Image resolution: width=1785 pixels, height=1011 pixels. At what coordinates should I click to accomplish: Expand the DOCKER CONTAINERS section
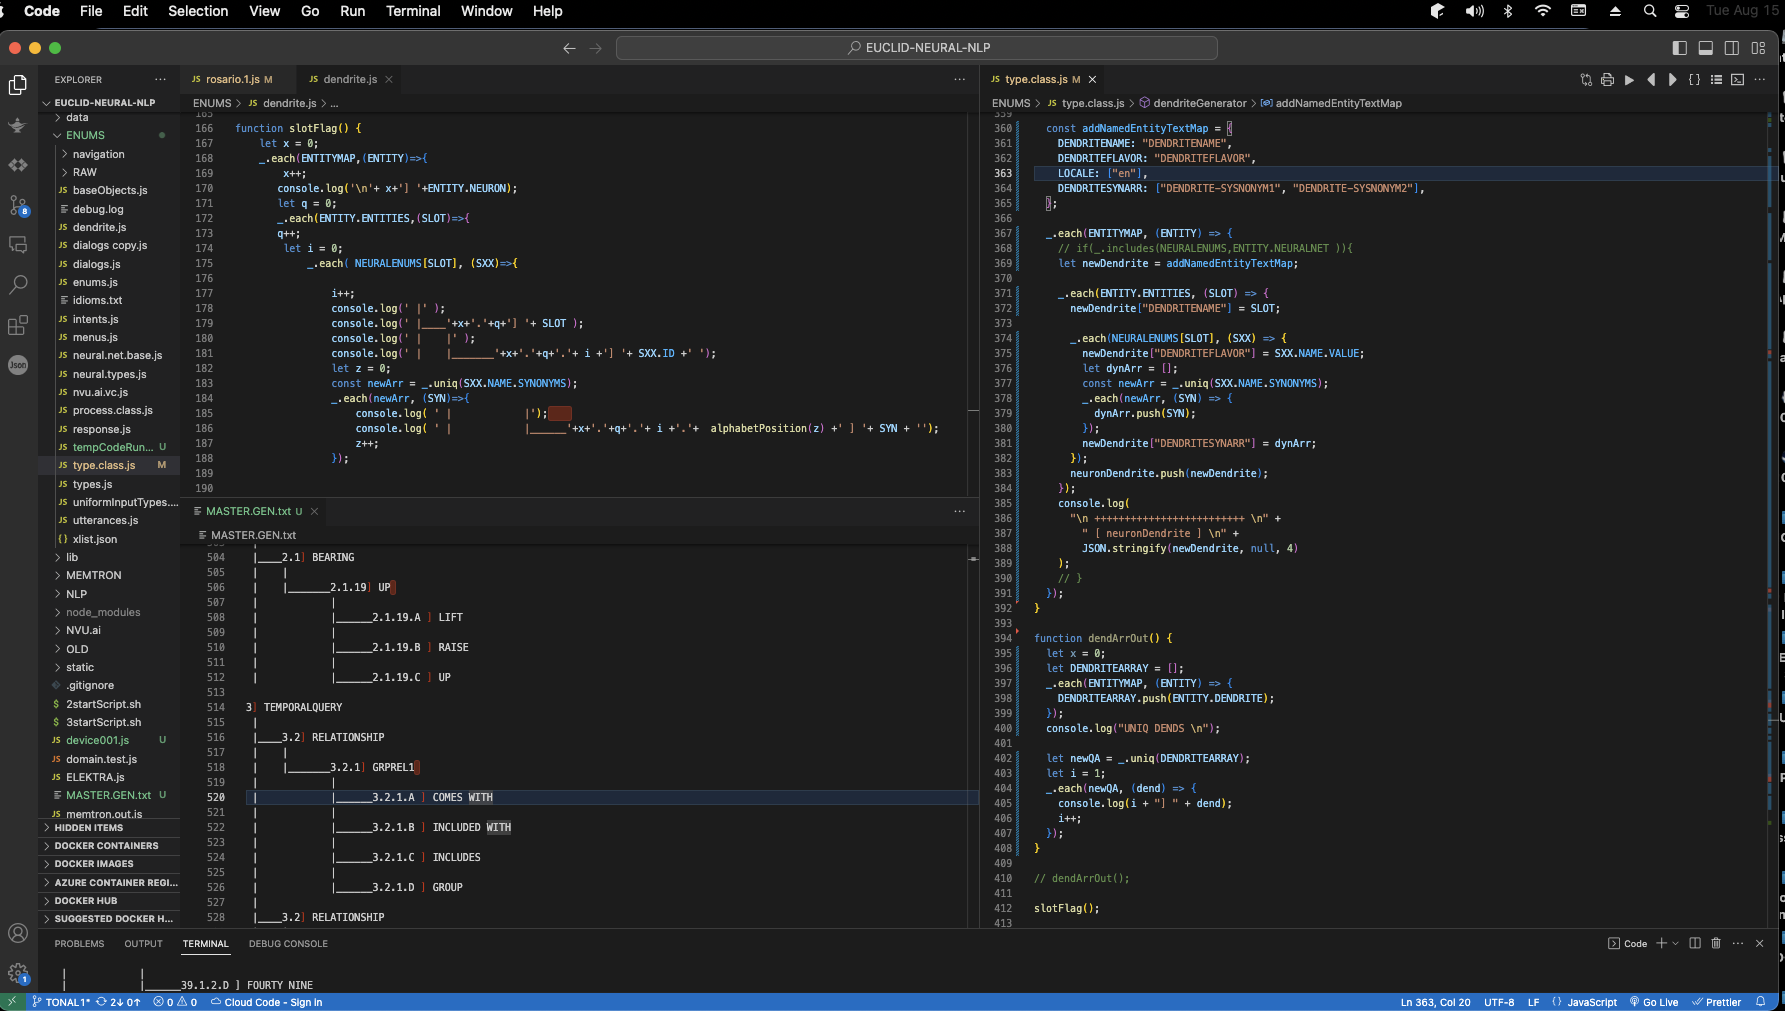click(x=106, y=846)
